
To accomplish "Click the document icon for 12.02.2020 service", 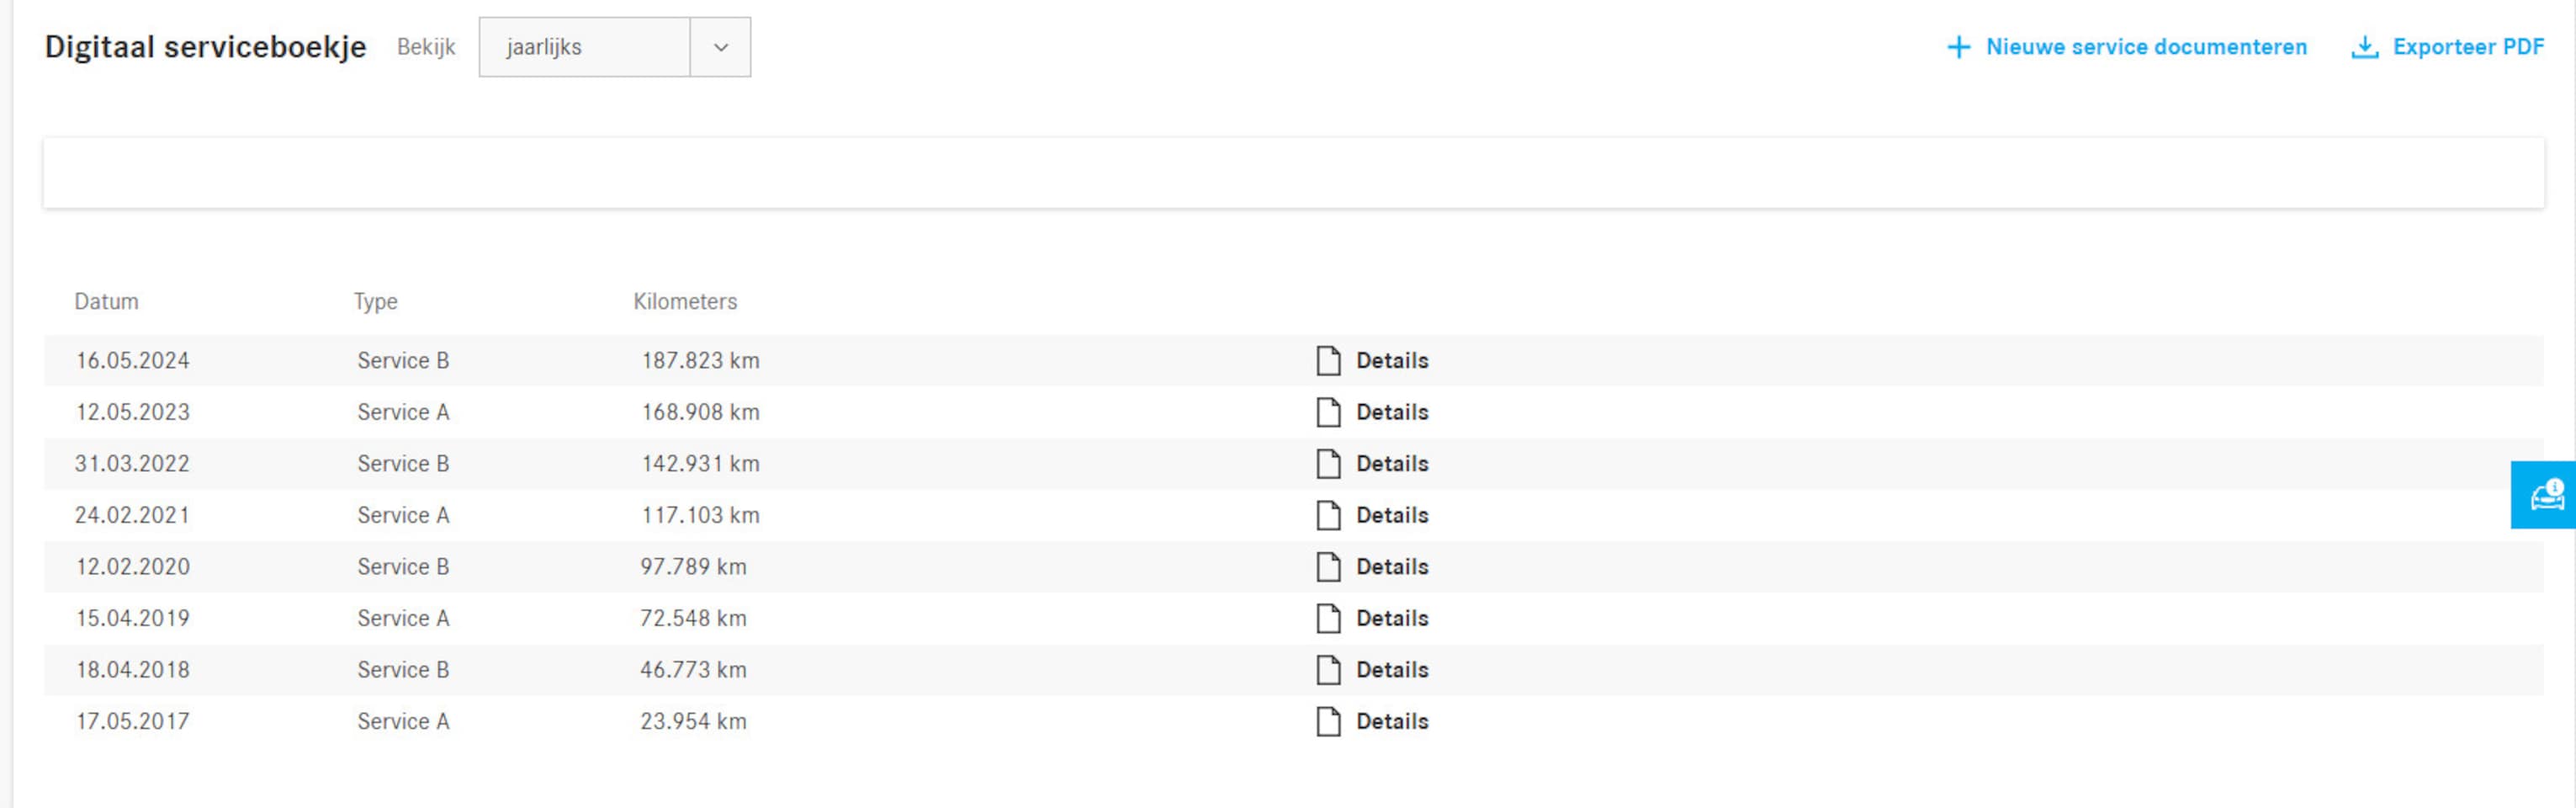I will point(1328,566).
